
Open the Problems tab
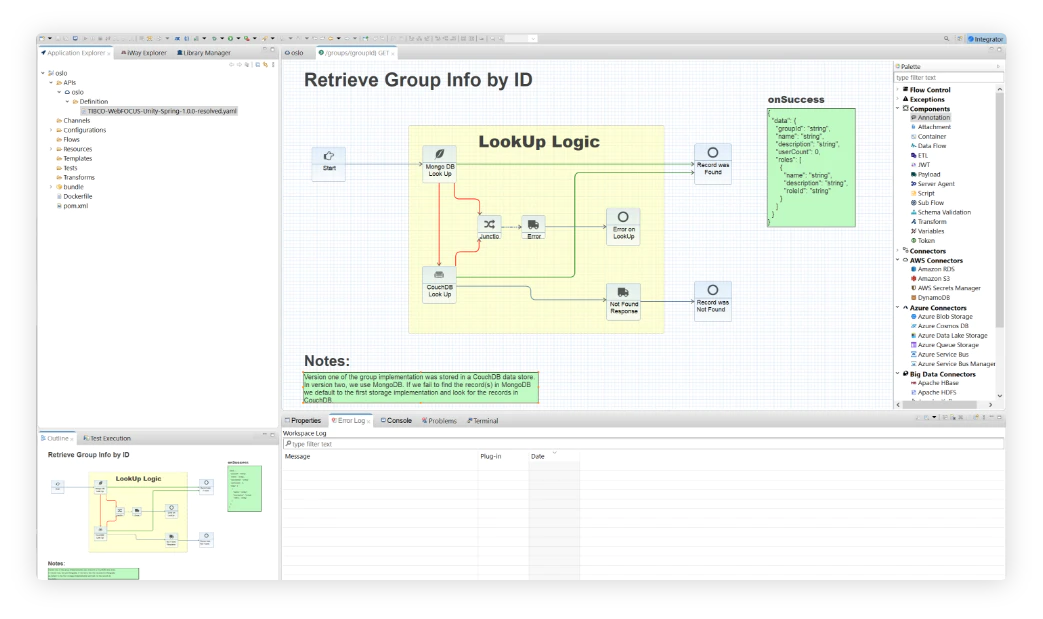(x=439, y=421)
